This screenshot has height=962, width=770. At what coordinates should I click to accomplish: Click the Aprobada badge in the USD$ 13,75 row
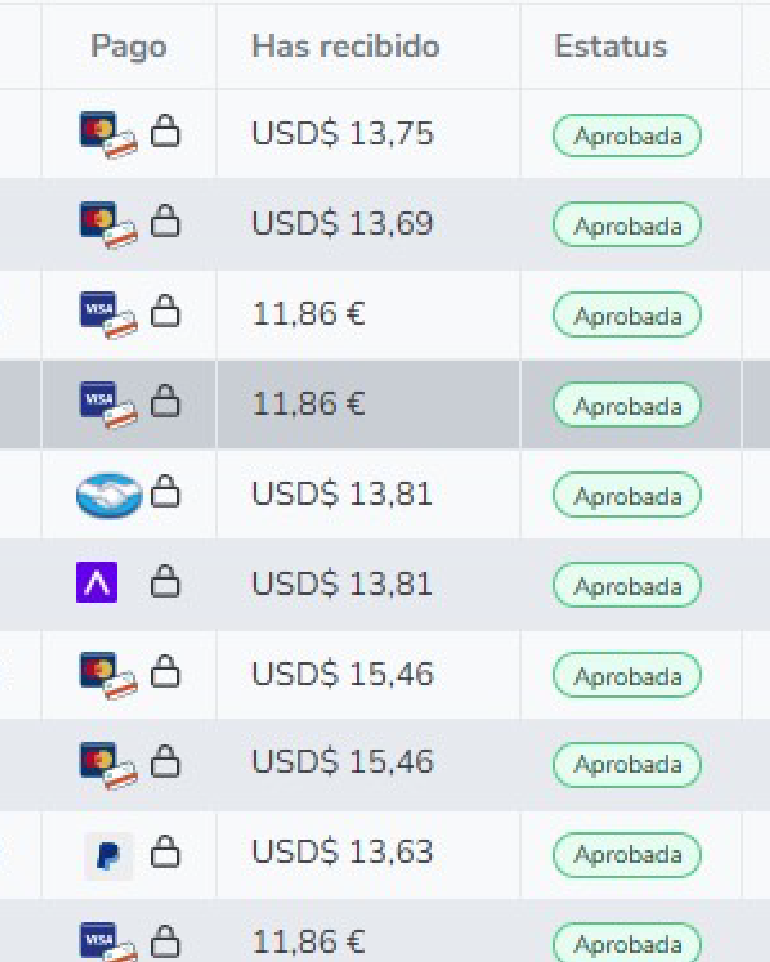tap(627, 136)
